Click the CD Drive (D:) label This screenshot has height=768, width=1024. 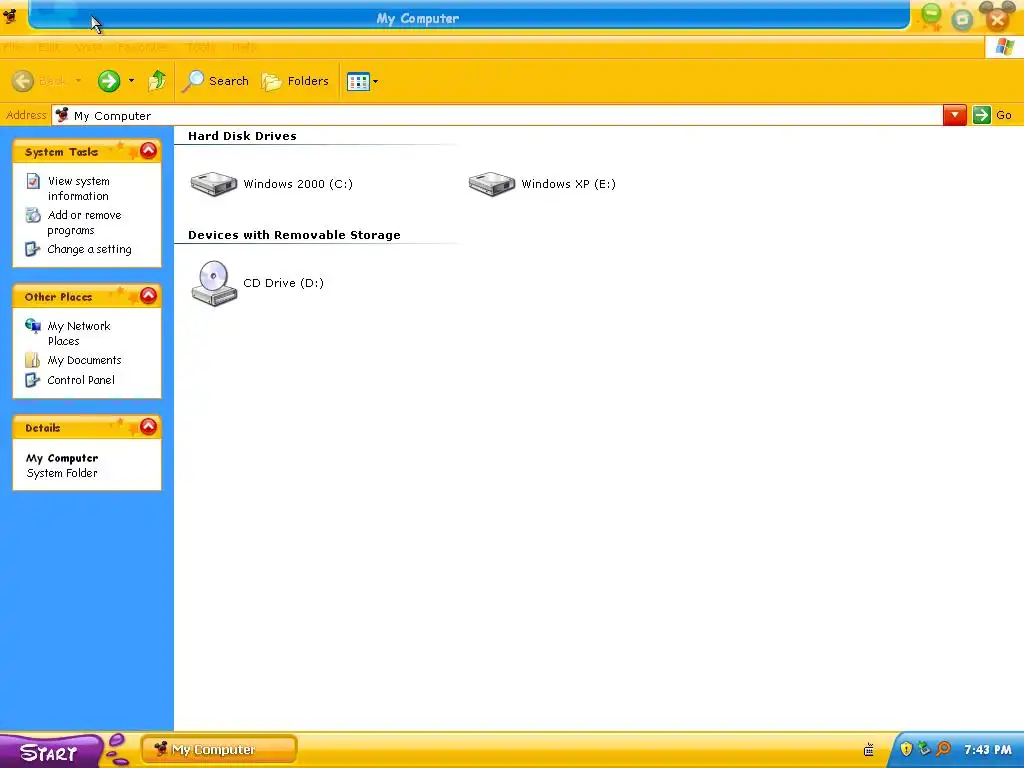[283, 283]
